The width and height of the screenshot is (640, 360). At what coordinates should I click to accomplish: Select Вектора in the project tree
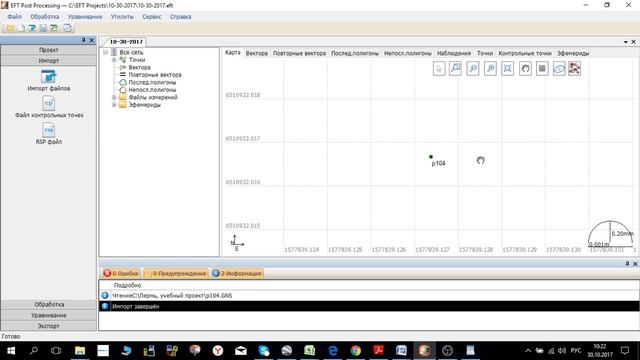coord(139,67)
